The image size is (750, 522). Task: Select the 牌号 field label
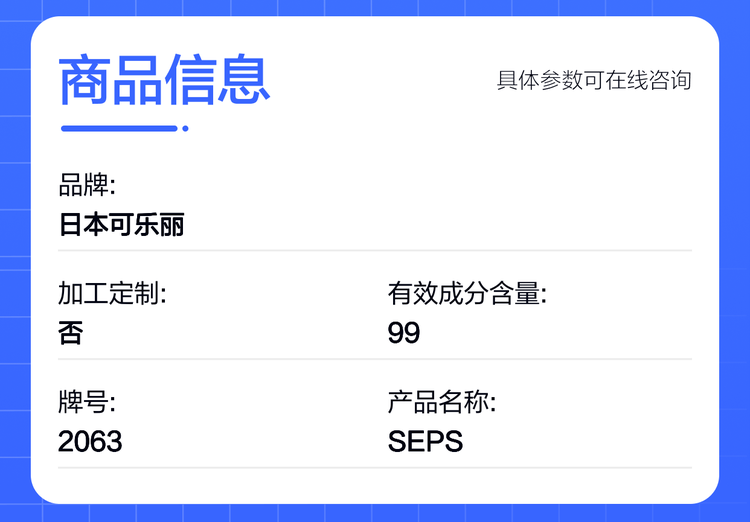(x=87, y=403)
